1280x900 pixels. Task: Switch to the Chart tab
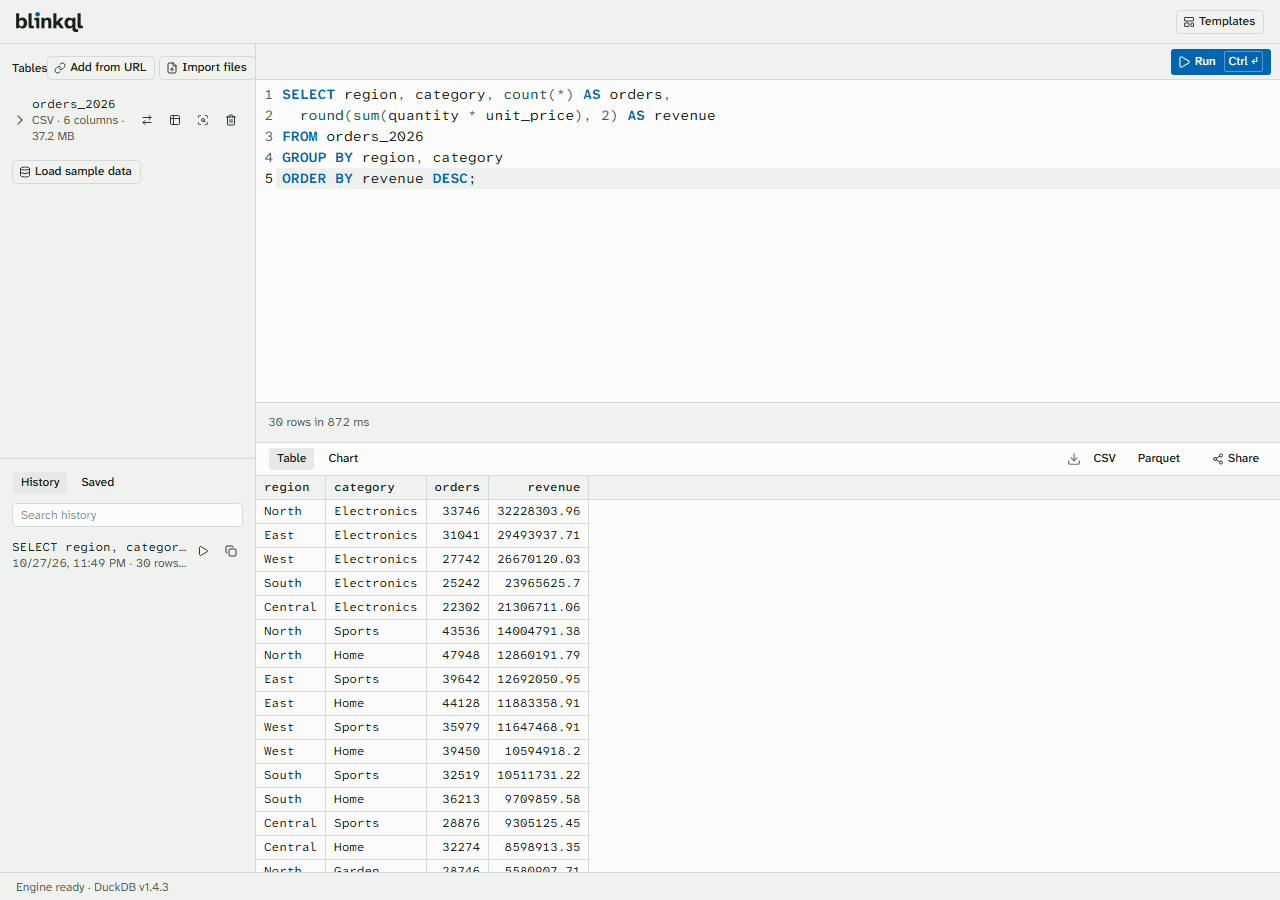point(343,459)
